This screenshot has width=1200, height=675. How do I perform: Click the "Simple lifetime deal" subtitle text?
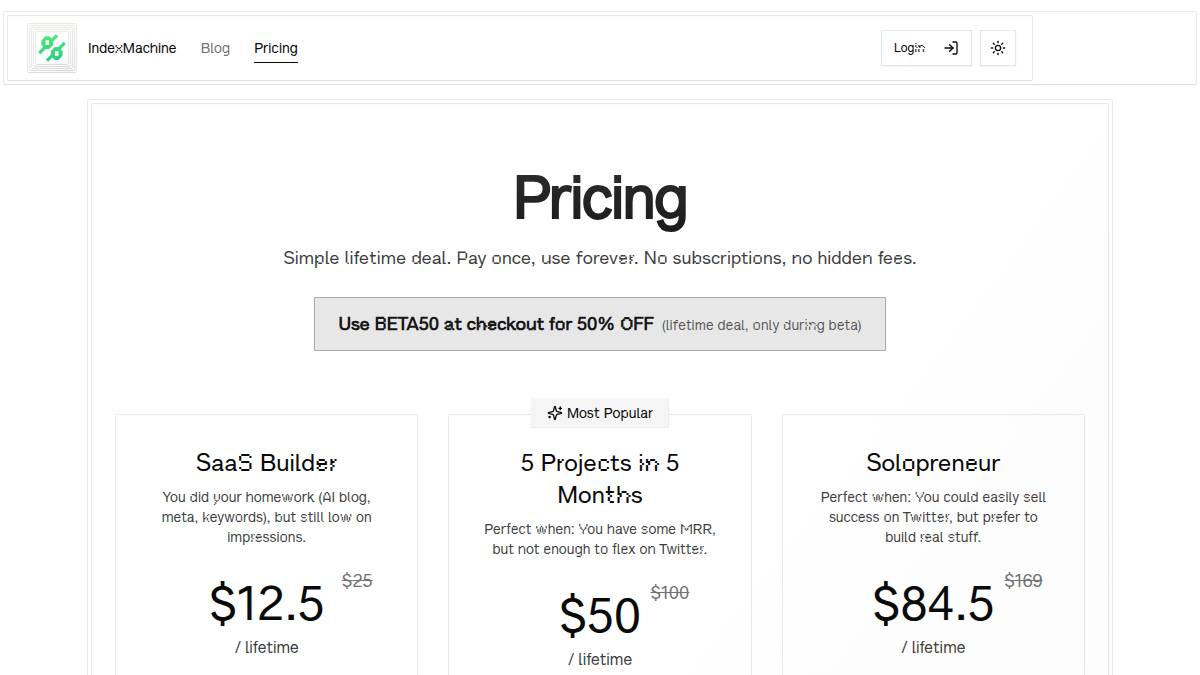tap(600, 258)
